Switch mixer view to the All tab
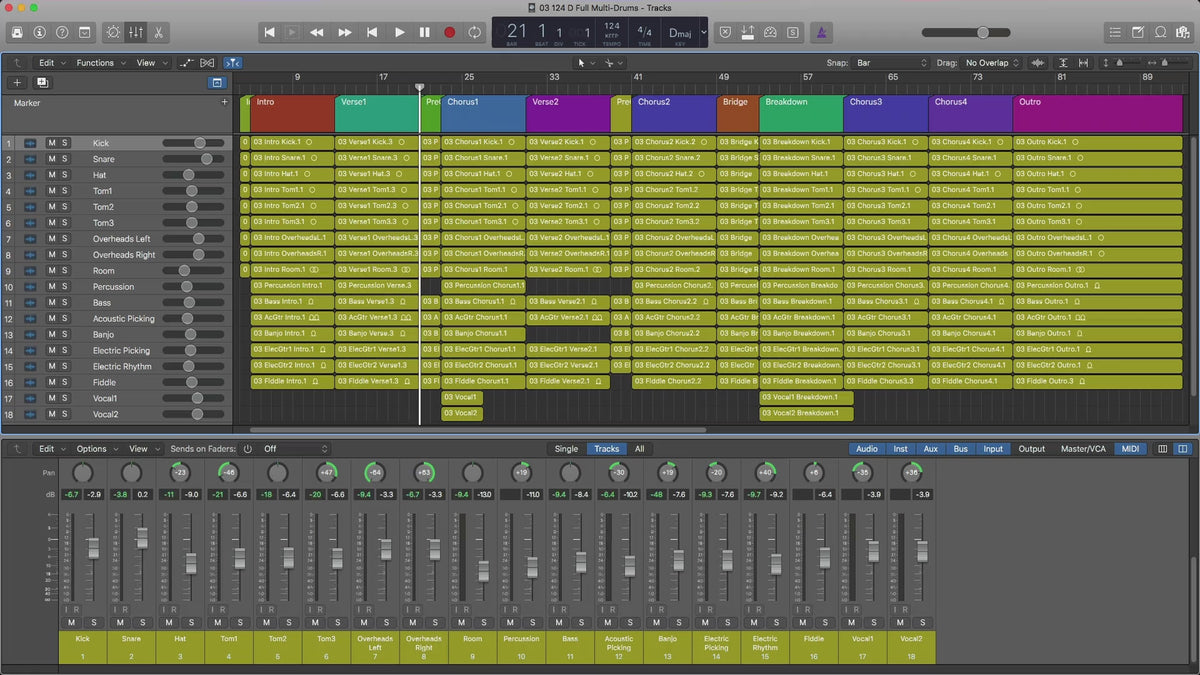Image resolution: width=1200 pixels, height=675 pixels. (639, 449)
